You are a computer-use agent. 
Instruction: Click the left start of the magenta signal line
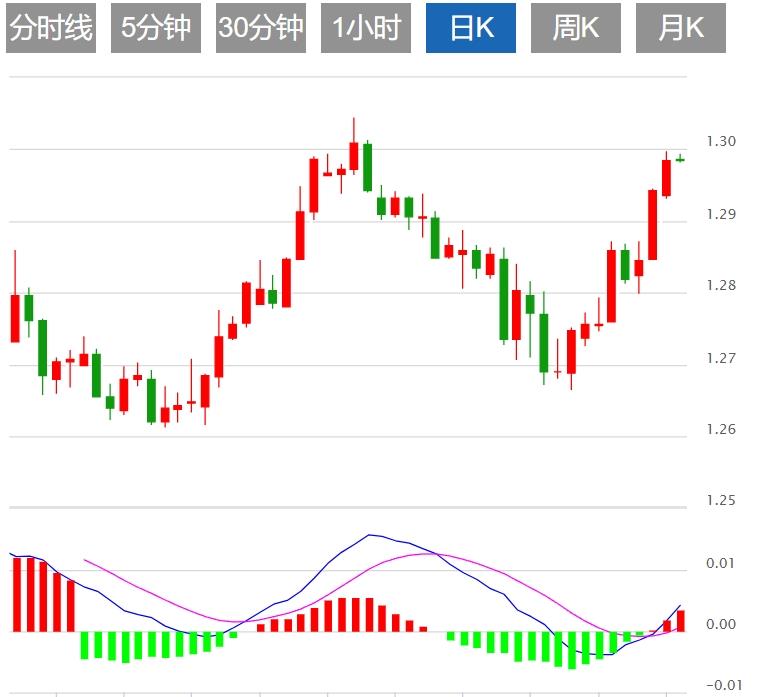point(85,560)
